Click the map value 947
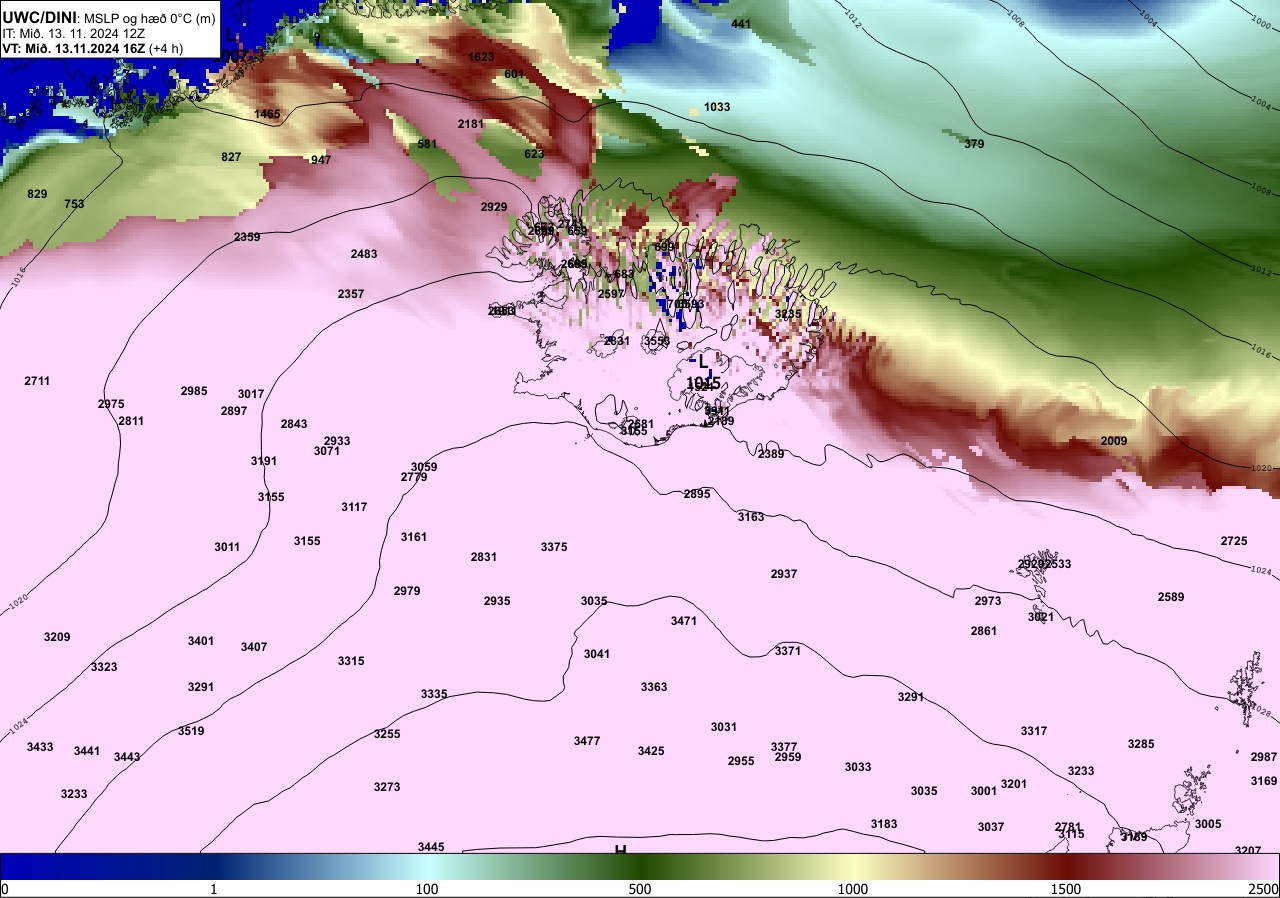The image size is (1280, 898). 320,160
